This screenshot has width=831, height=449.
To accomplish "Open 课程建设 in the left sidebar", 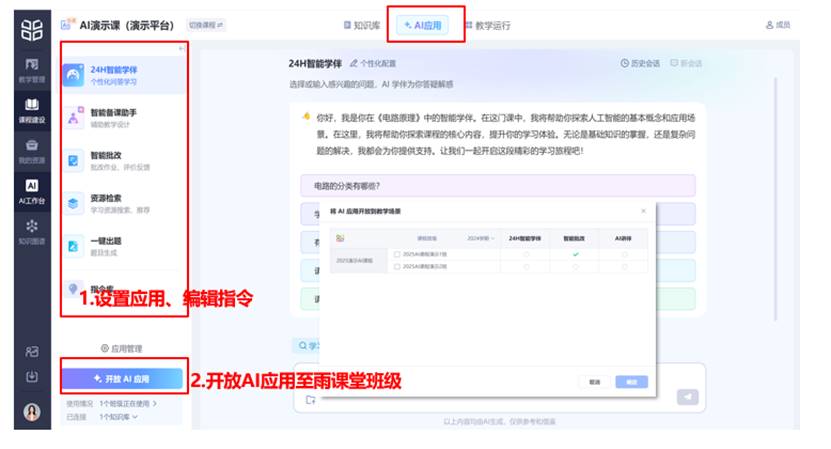I will click(x=32, y=108).
